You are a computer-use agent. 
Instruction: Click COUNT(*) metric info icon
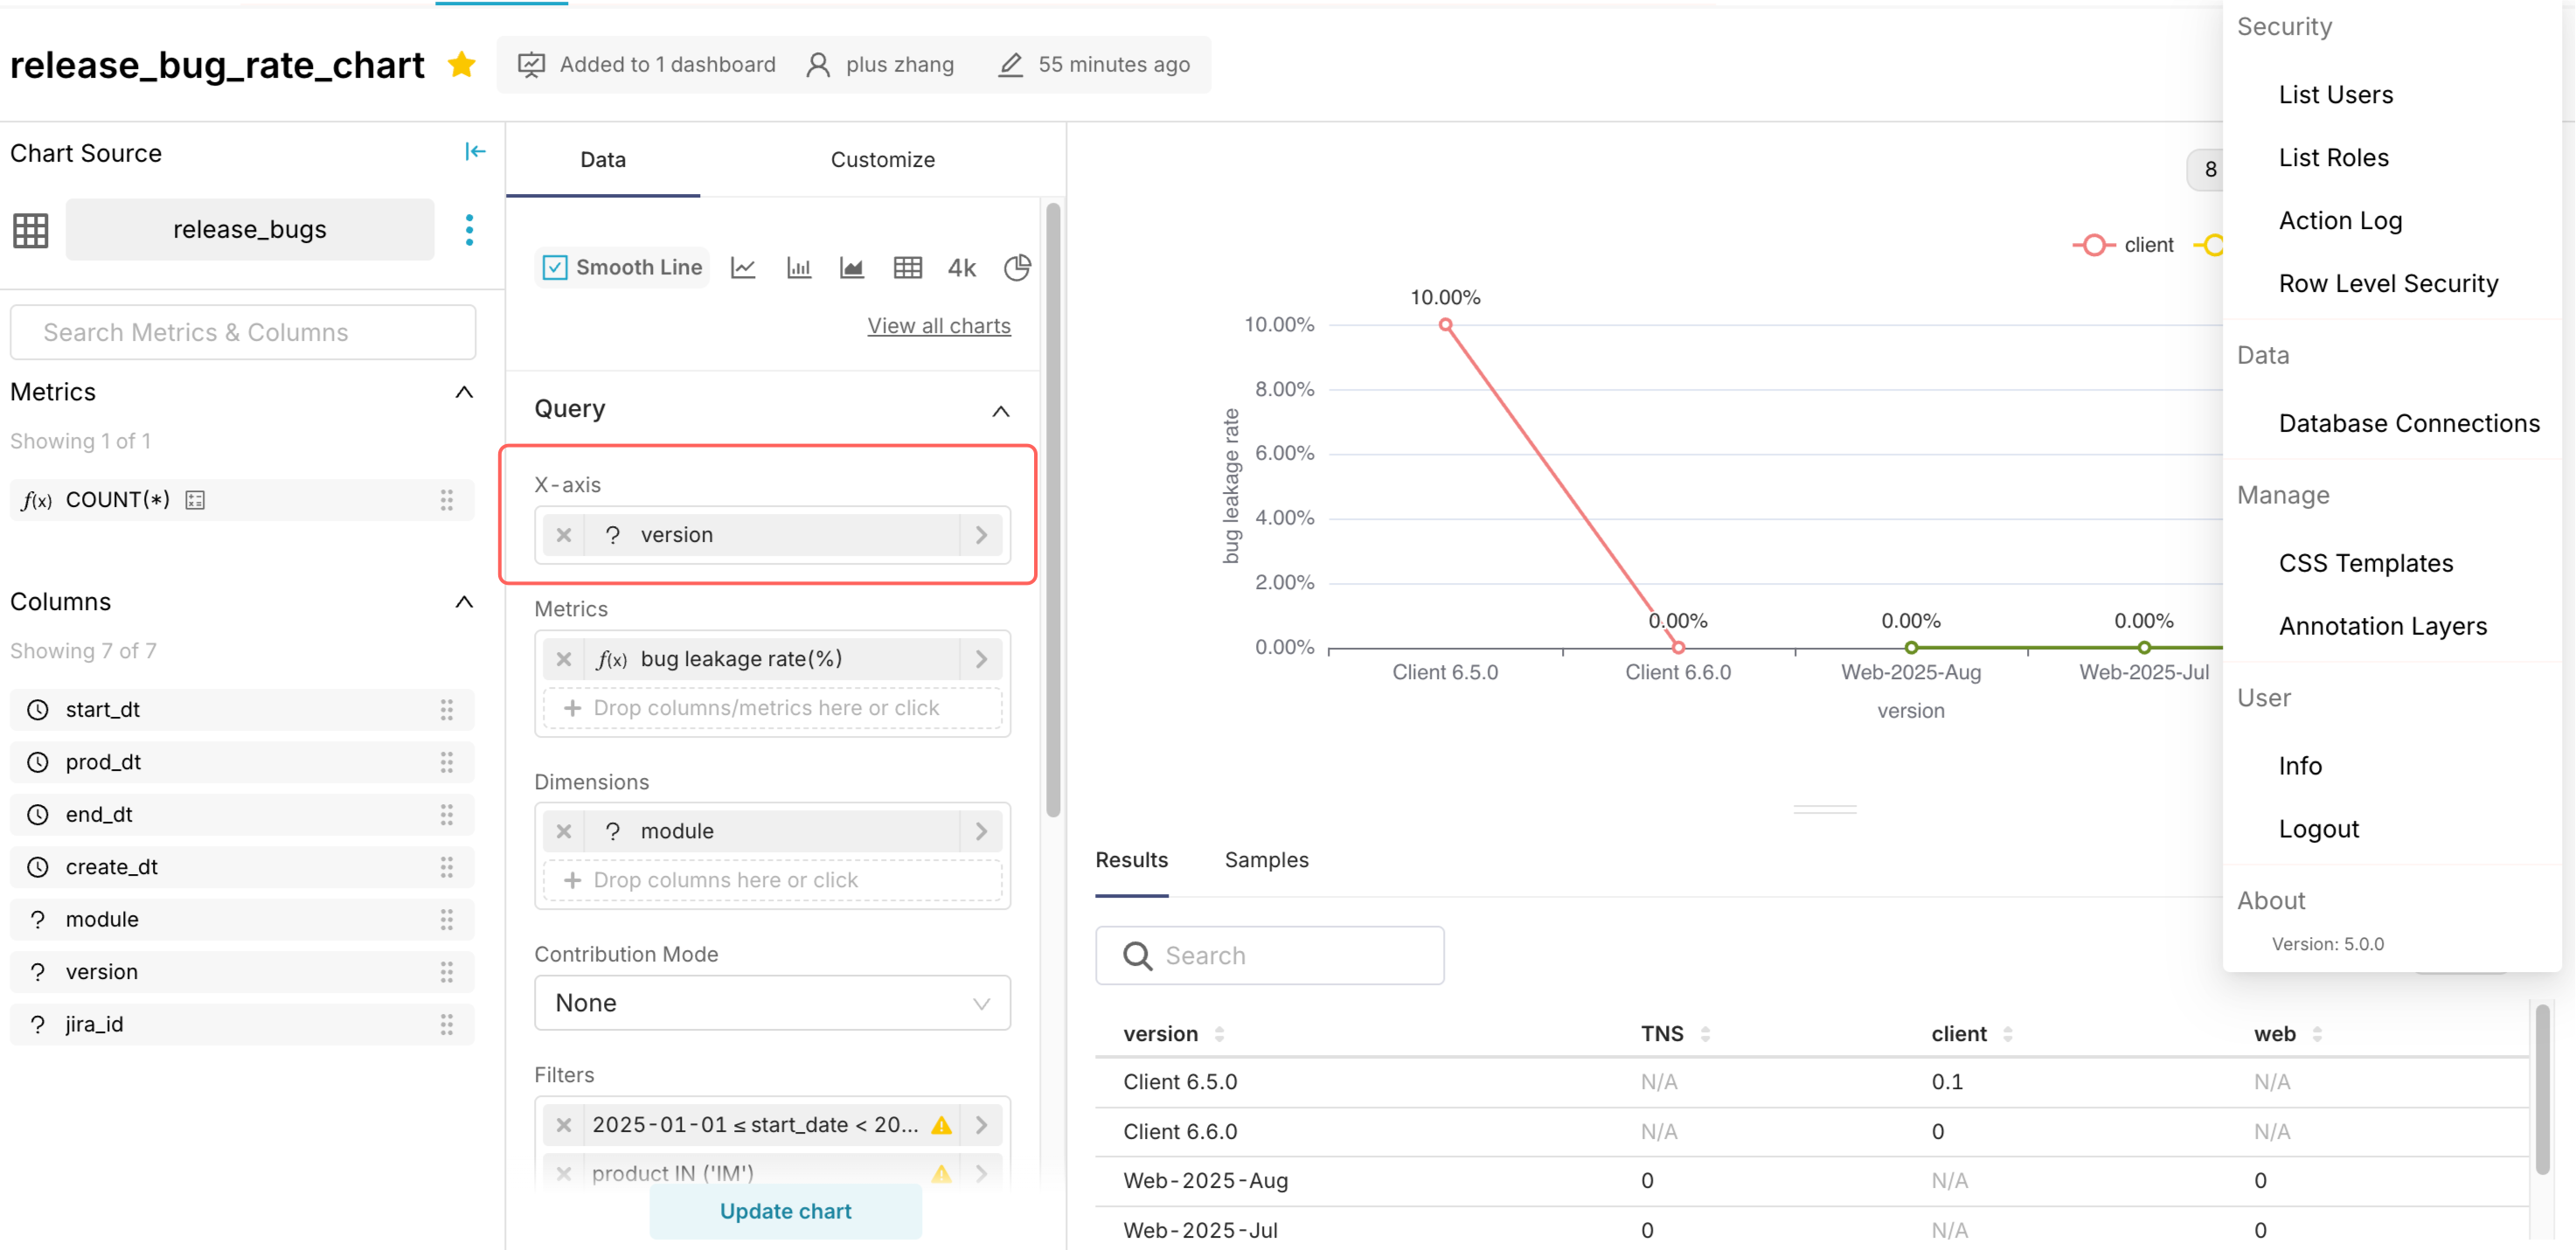click(x=195, y=500)
